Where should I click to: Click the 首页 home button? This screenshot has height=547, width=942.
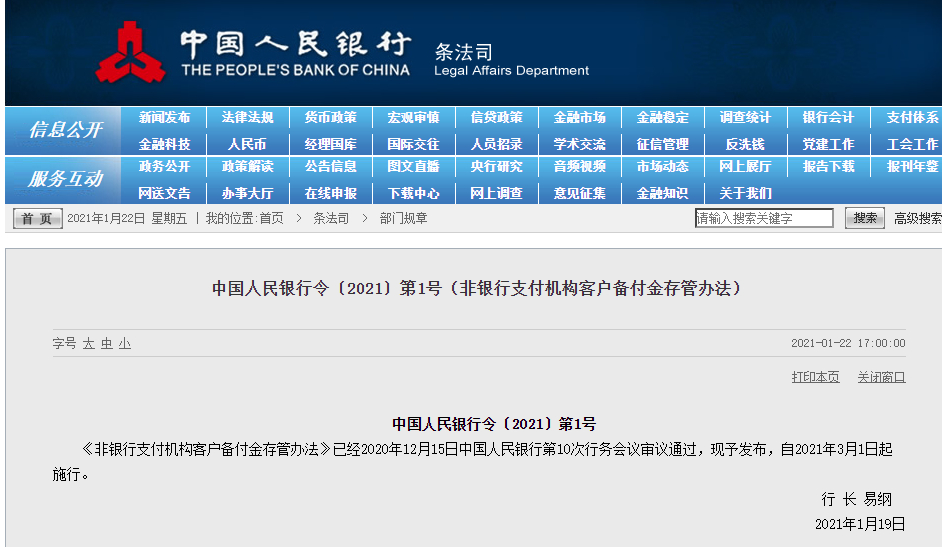(37, 219)
